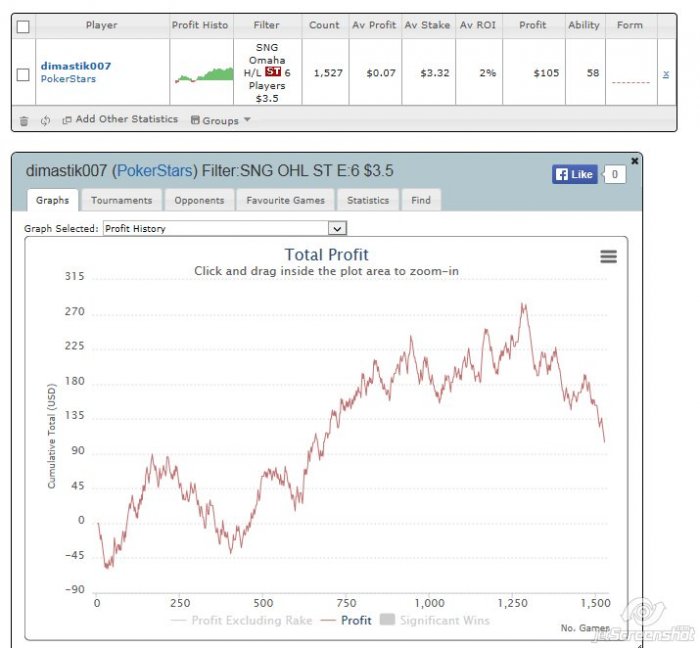The width and height of the screenshot is (700, 648).
Task: Toggle the select-all checkbox in table header
Action: [x=23, y=26]
